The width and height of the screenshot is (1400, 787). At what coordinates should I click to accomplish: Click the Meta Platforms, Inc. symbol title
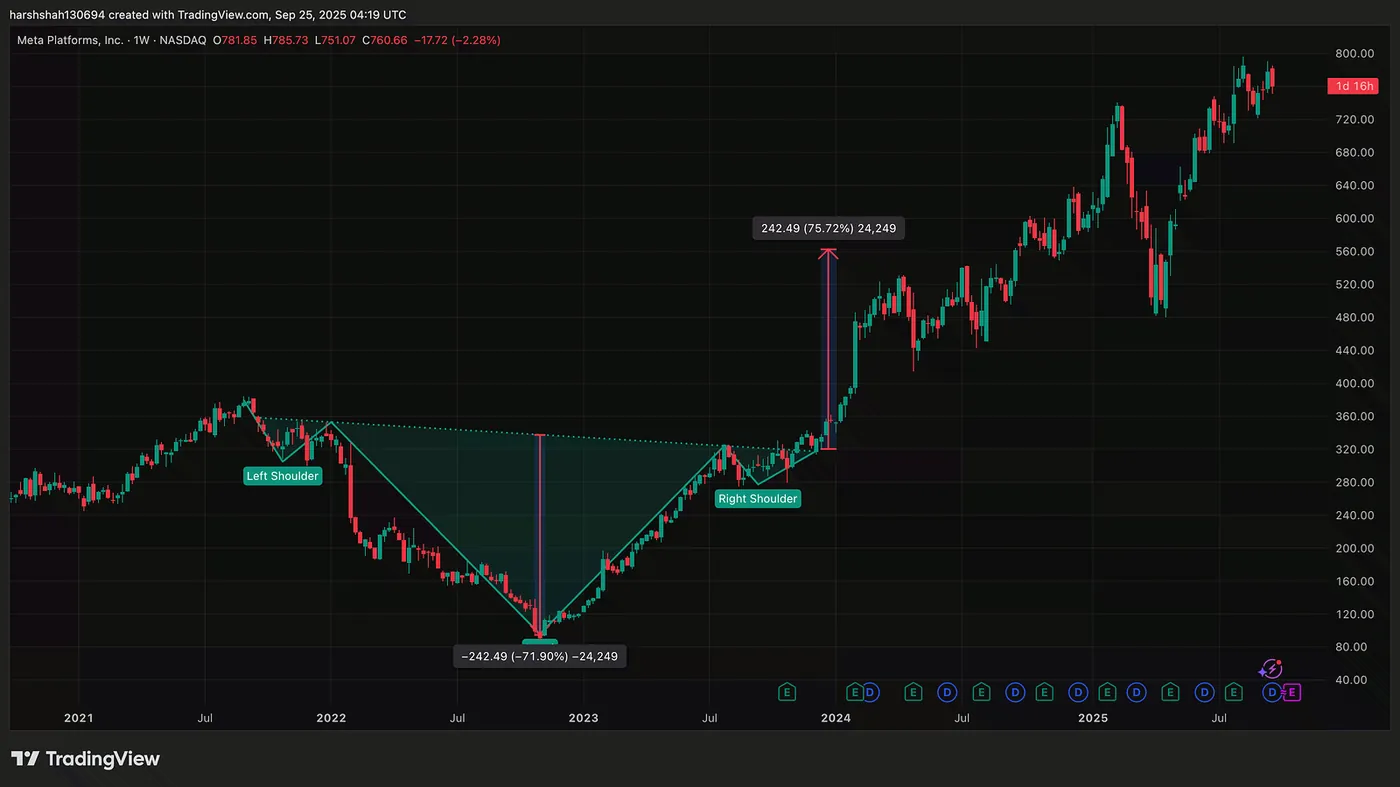click(x=70, y=40)
